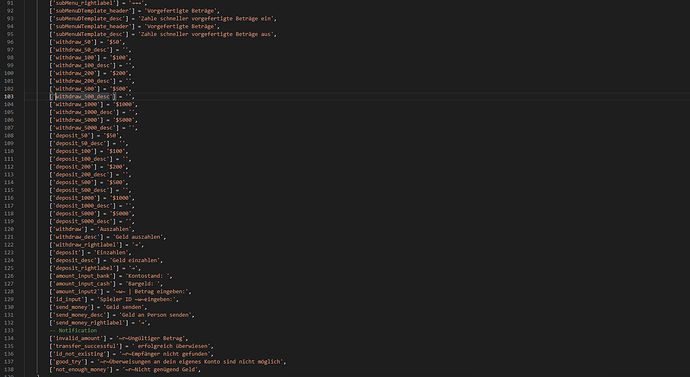Click the '-- Notification' comment line
The image size is (690, 377).
pyautogui.click(x=73, y=330)
